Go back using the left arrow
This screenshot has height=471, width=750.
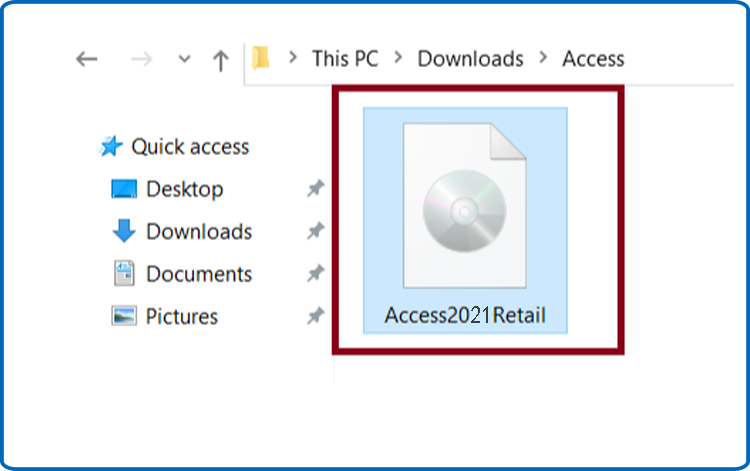pyautogui.click(x=87, y=59)
